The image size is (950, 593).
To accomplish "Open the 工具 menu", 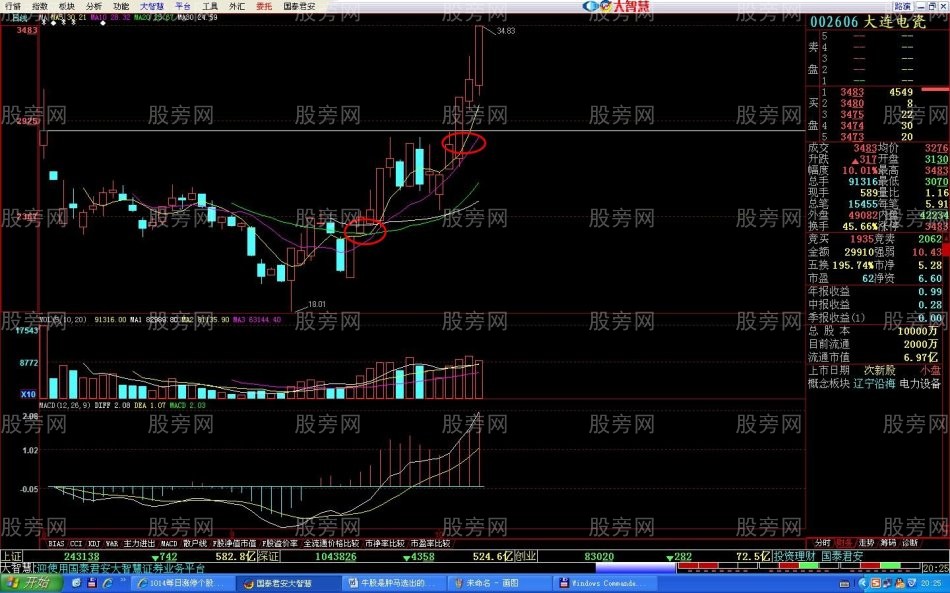I will [x=210, y=6].
